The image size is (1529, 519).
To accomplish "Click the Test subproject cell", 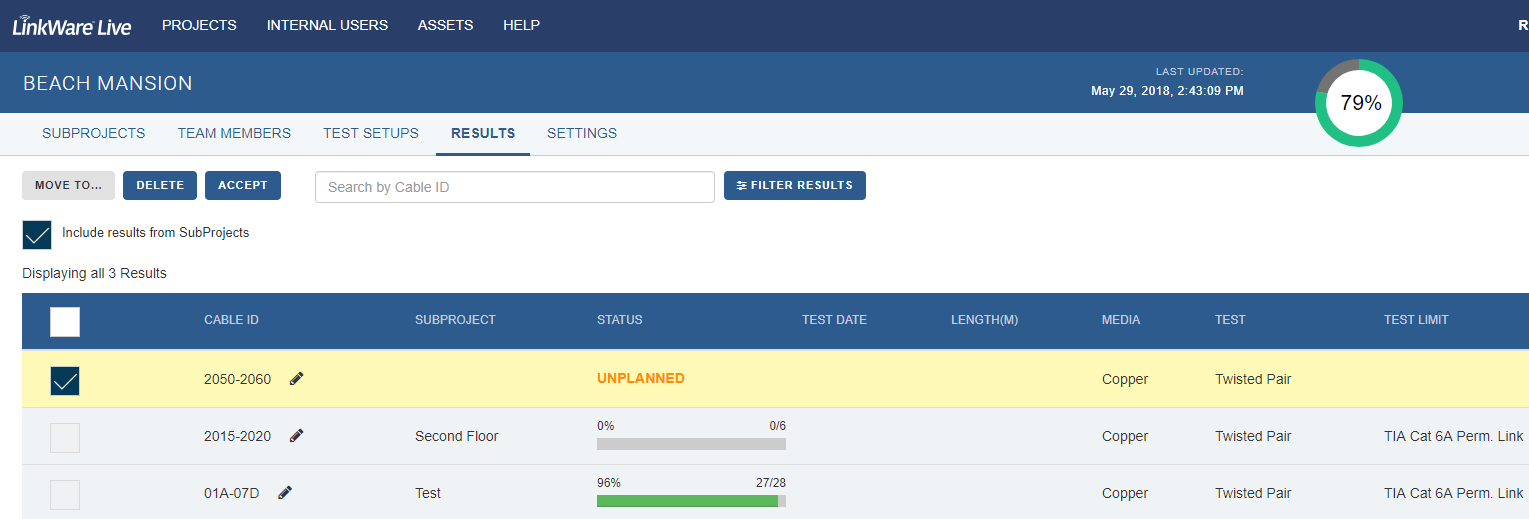I will click(x=428, y=493).
